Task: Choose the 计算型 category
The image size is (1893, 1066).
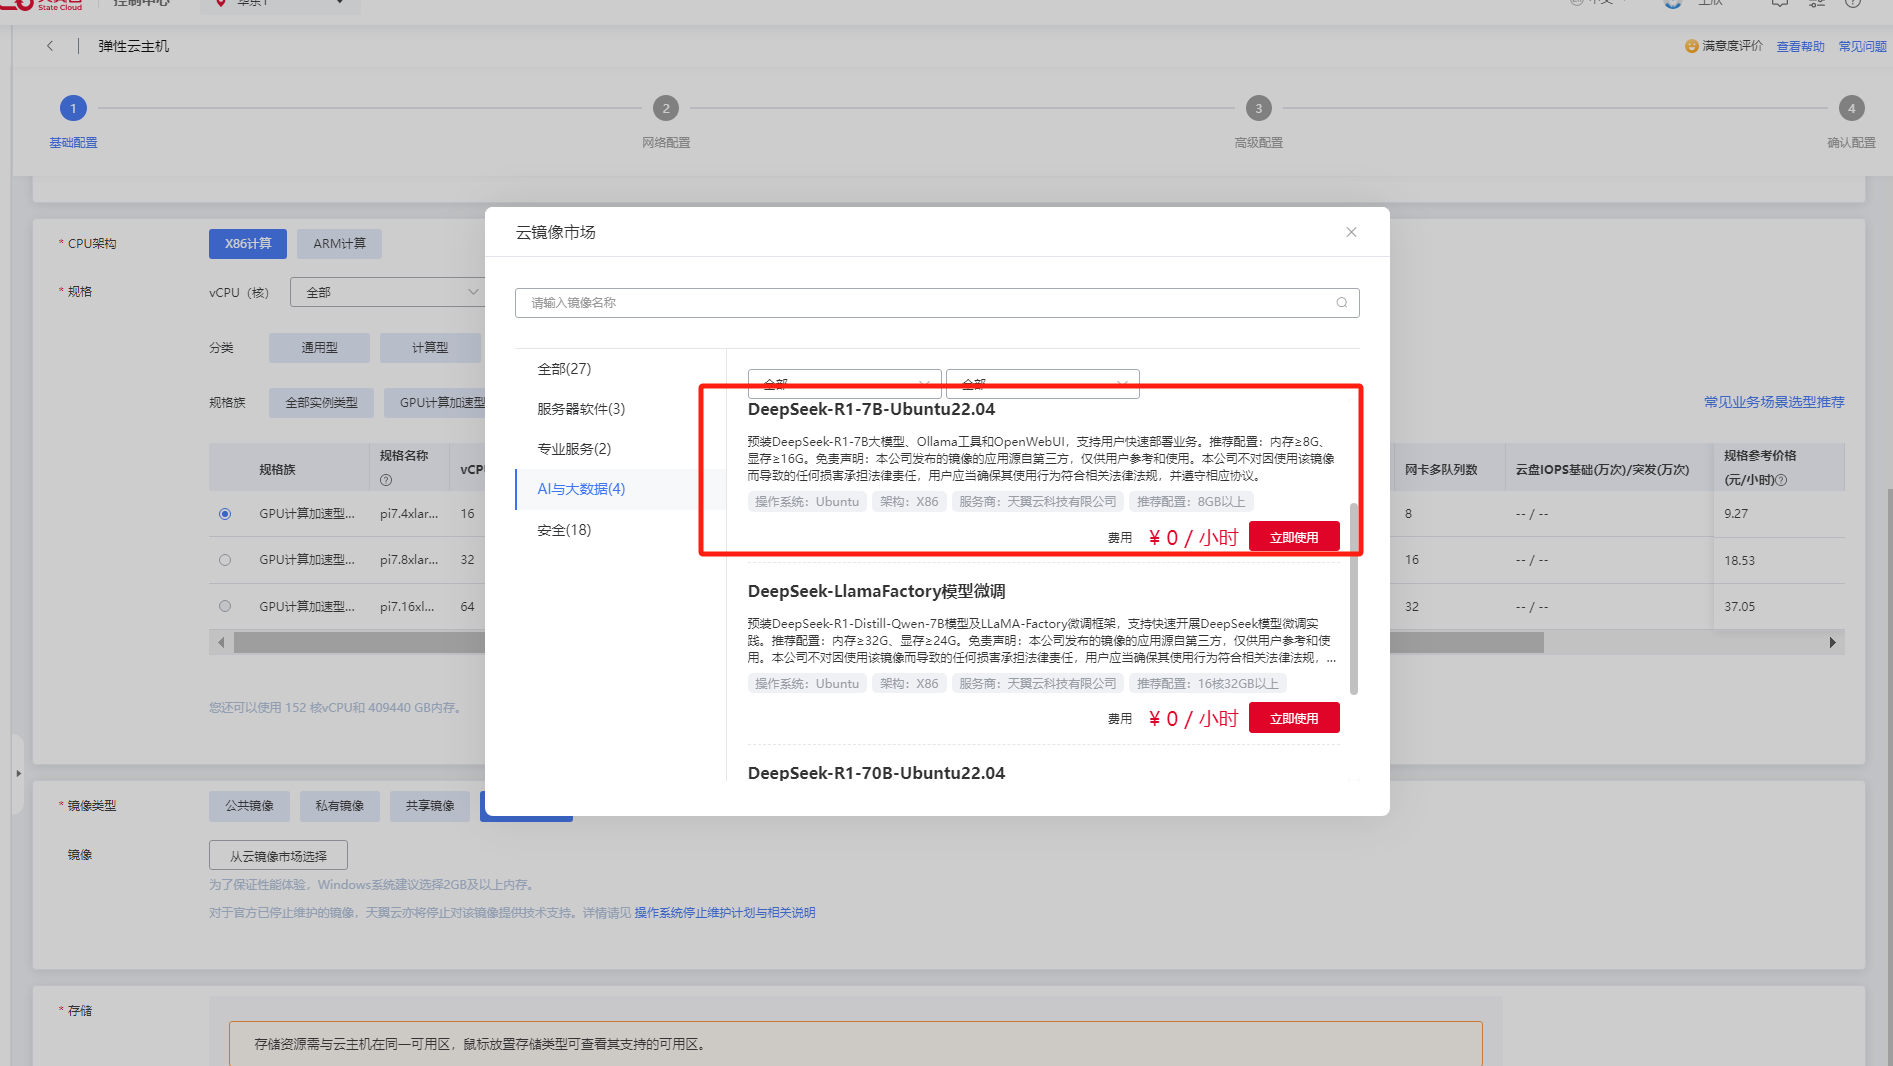Action: [430, 348]
